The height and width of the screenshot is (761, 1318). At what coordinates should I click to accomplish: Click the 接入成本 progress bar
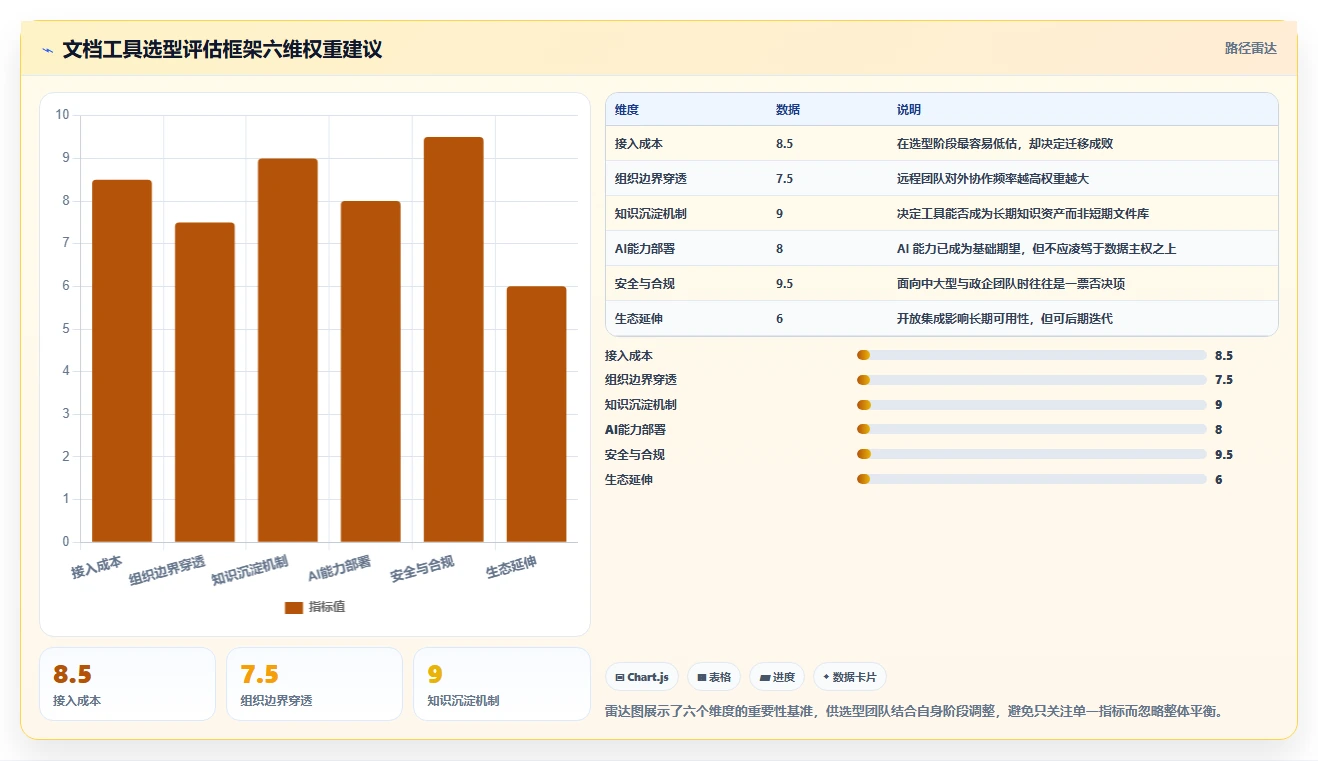pyautogui.click(x=1032, y=355)
